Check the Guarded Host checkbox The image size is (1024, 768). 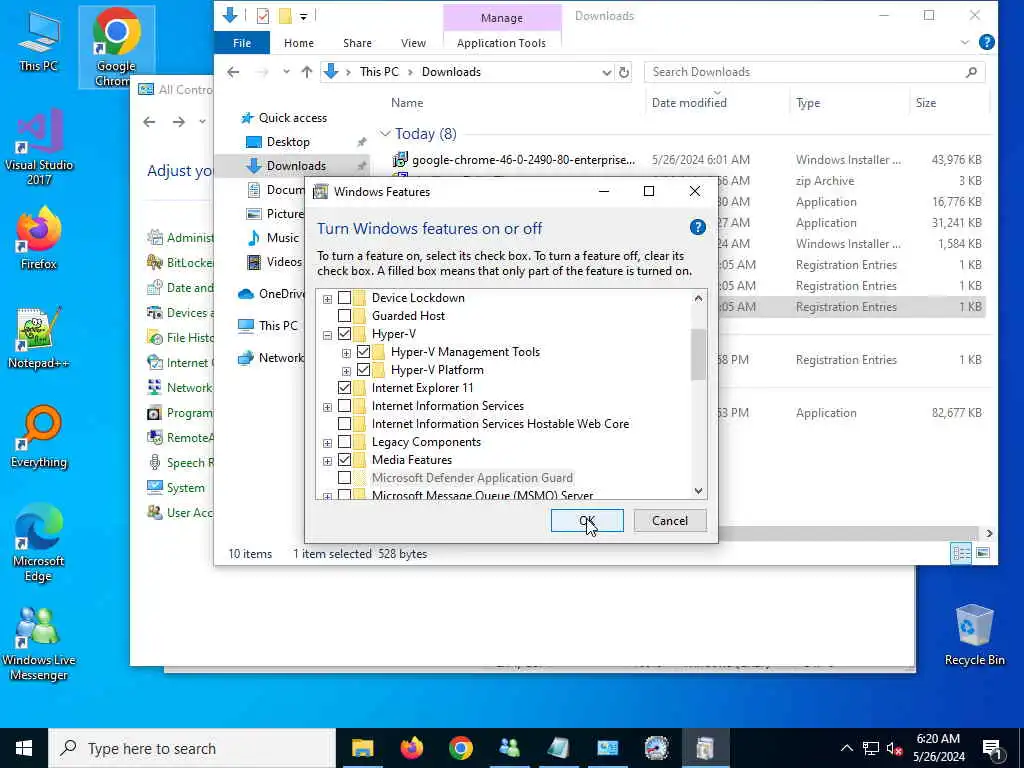point(344,315)
